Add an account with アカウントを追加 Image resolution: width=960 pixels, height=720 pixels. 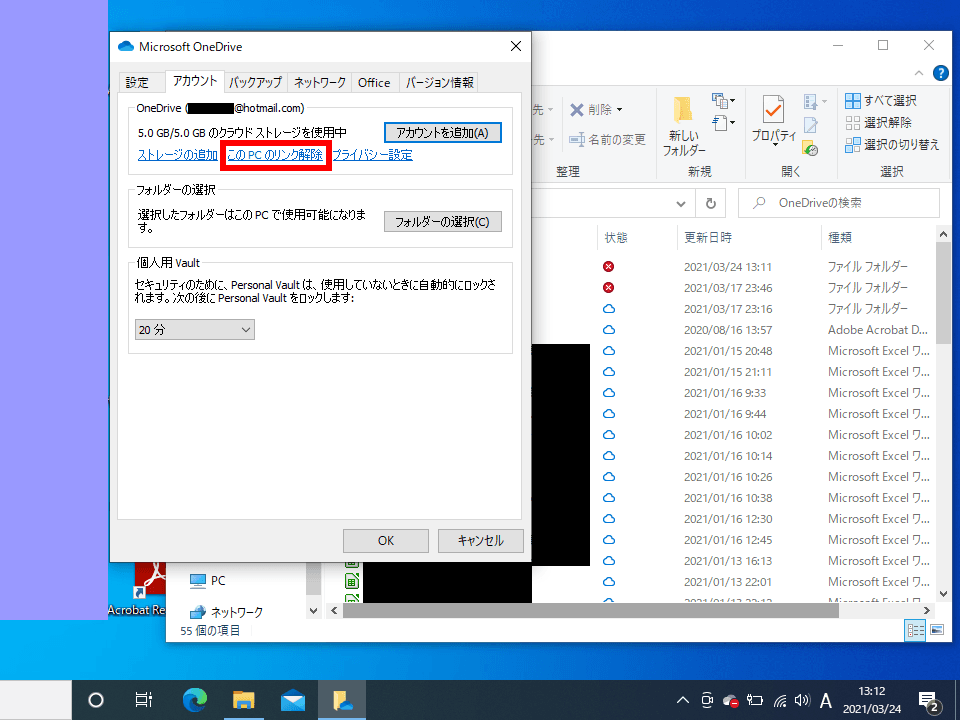(x=442, y=132)
